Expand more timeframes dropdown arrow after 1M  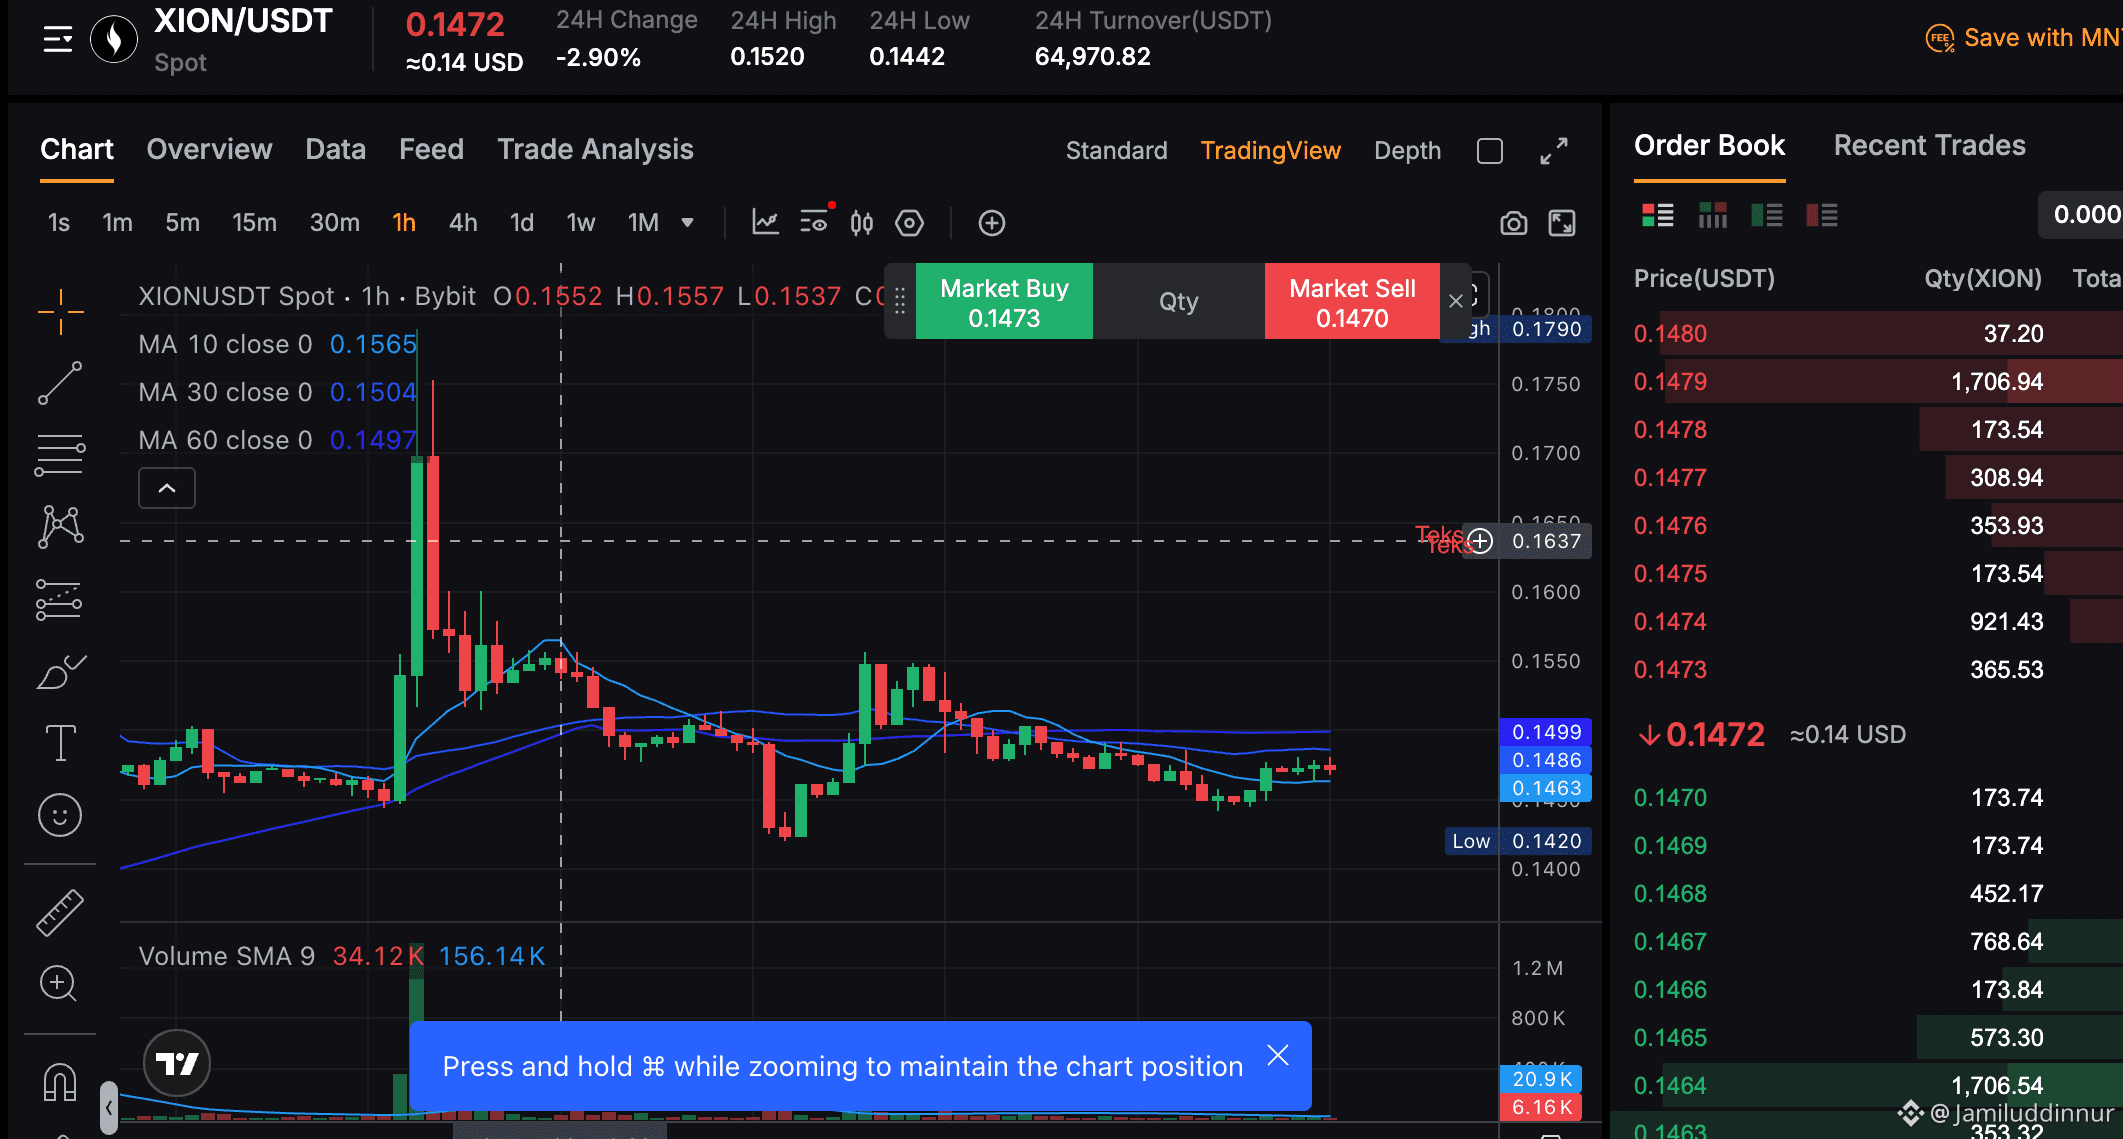688,222
